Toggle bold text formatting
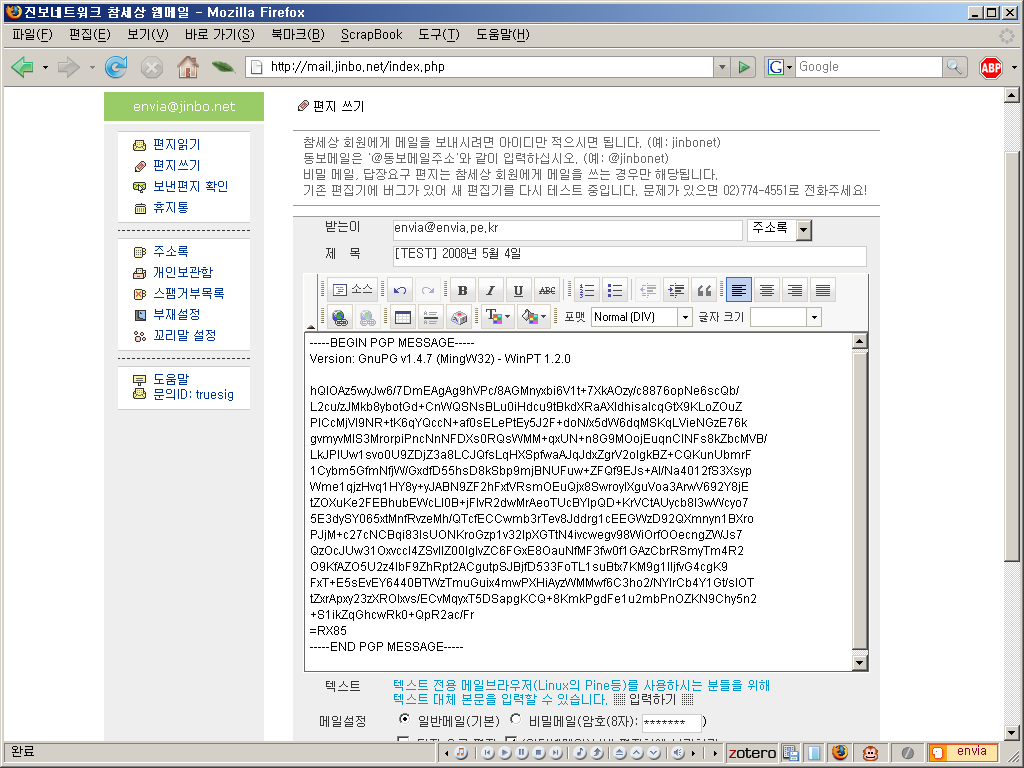Viewport: 1024px width, 768px height. click(x=462, y=290)
